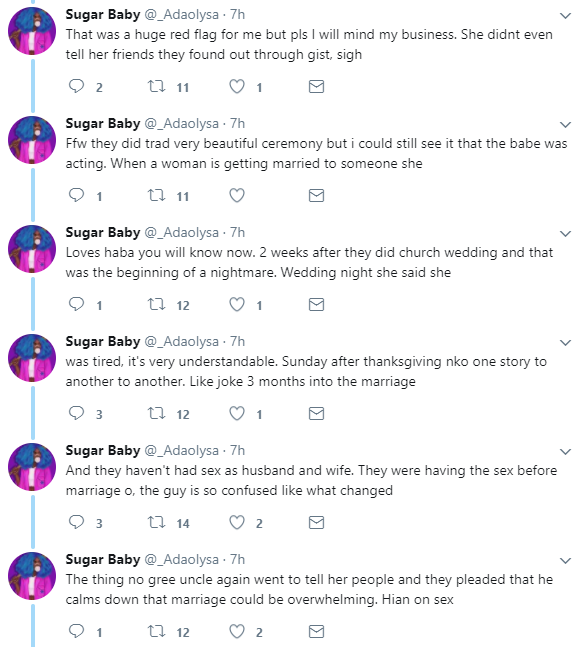Viewport: 584px width, 647px height.
Task: Open chevron menu on "was tired" tweet
Action: coord(565,342)
